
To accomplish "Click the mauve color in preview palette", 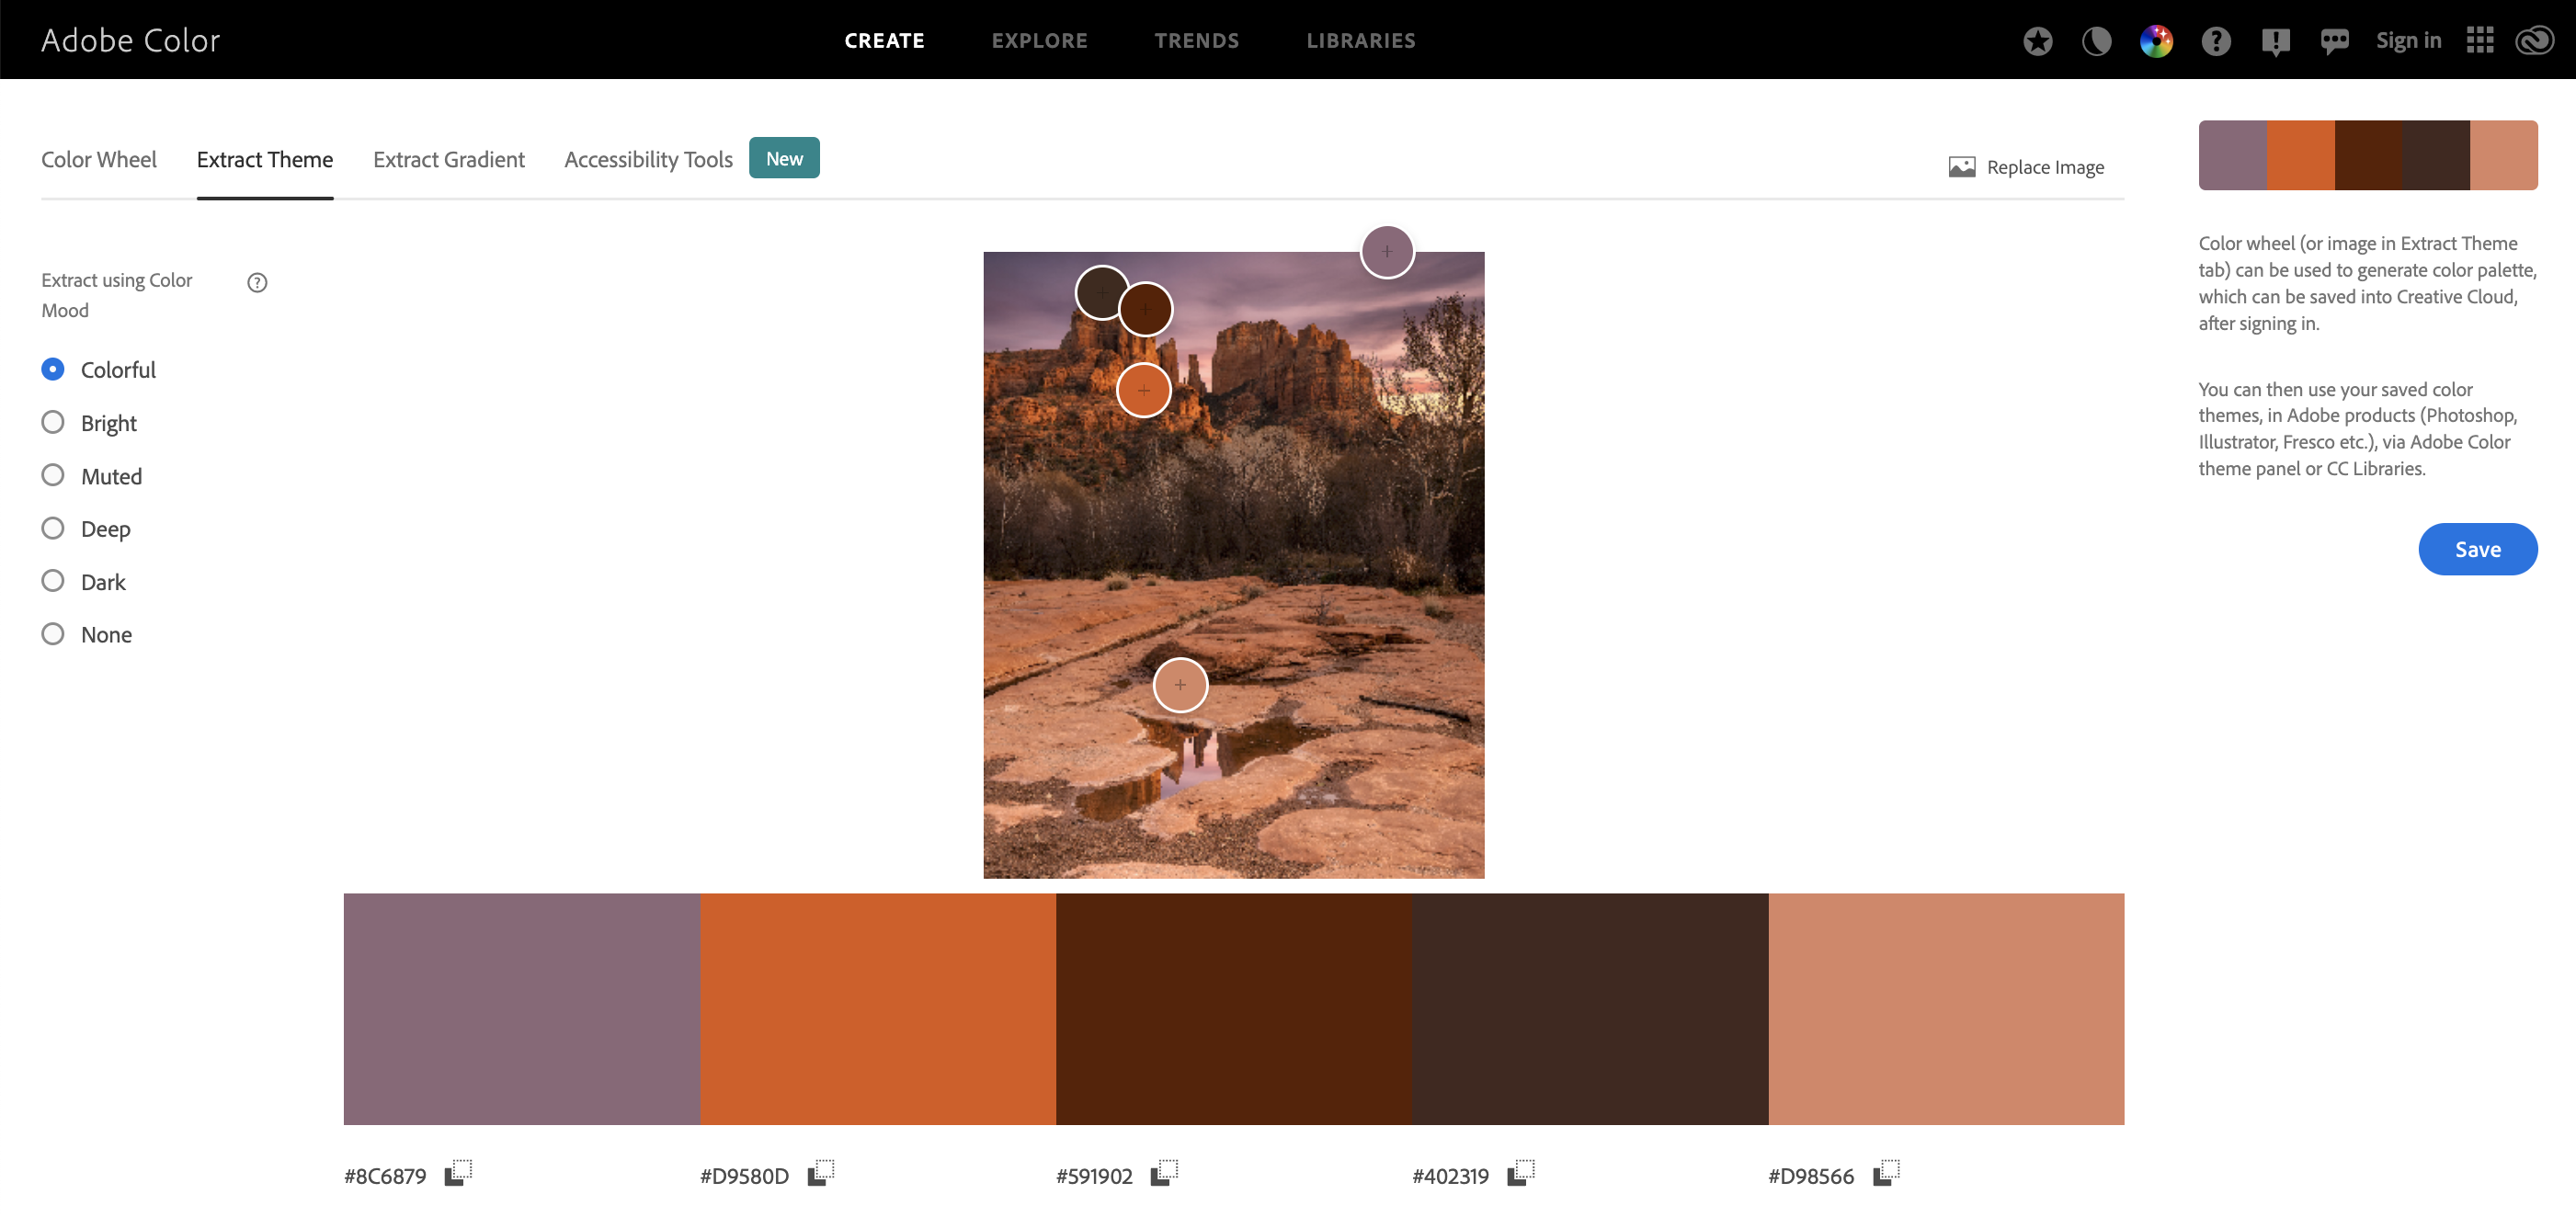I will (x=2232, y=155).
